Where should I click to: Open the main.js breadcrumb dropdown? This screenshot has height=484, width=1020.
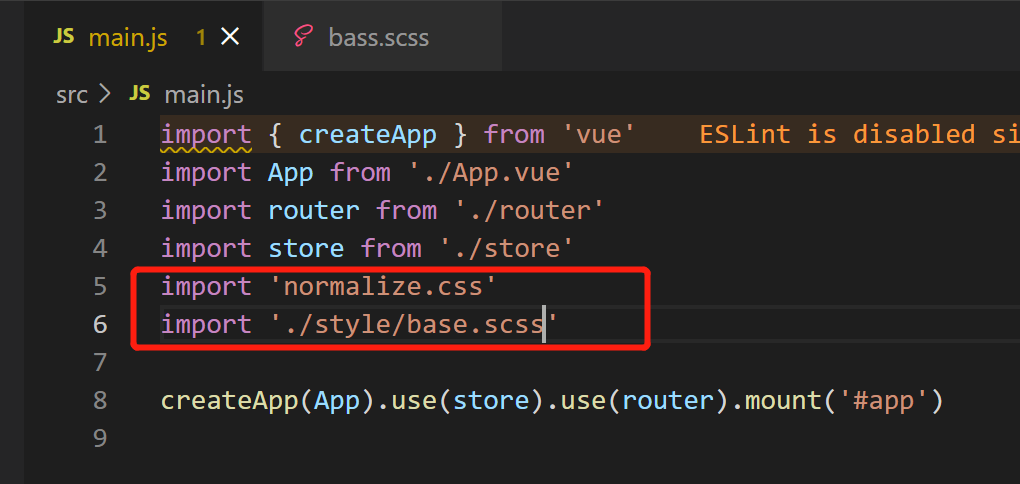[204, 95]
